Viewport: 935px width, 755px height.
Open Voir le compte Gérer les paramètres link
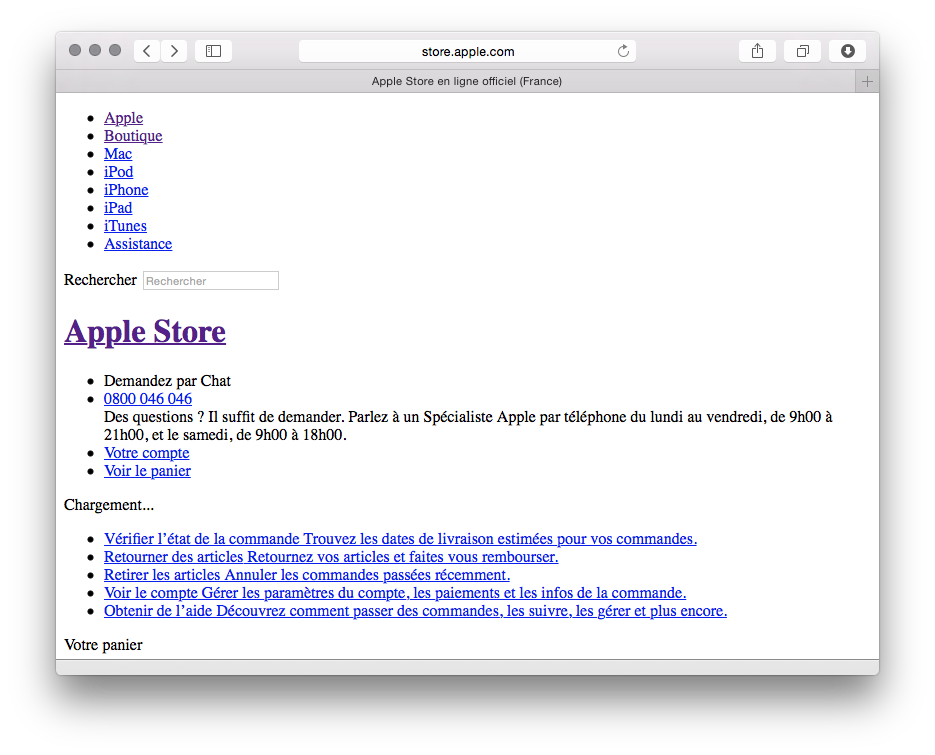395,593
